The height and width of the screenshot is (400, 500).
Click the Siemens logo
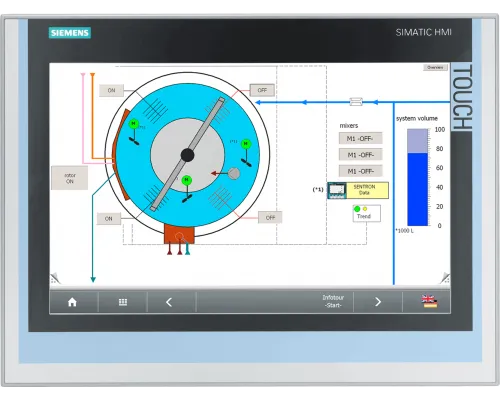click(70, 33)
